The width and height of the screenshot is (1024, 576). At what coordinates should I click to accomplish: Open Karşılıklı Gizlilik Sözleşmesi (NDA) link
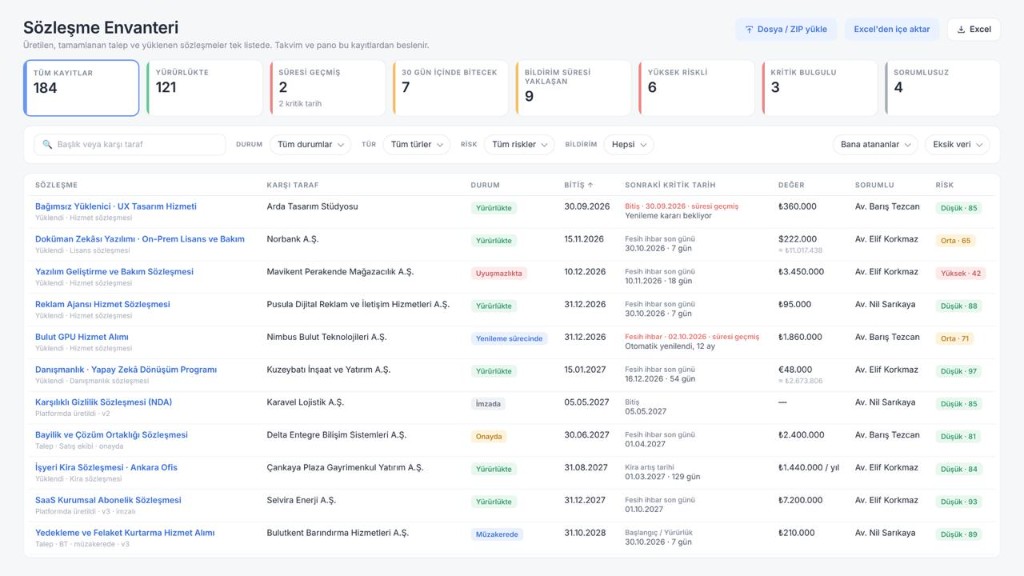pyautogui.click(x=103, y=402)
